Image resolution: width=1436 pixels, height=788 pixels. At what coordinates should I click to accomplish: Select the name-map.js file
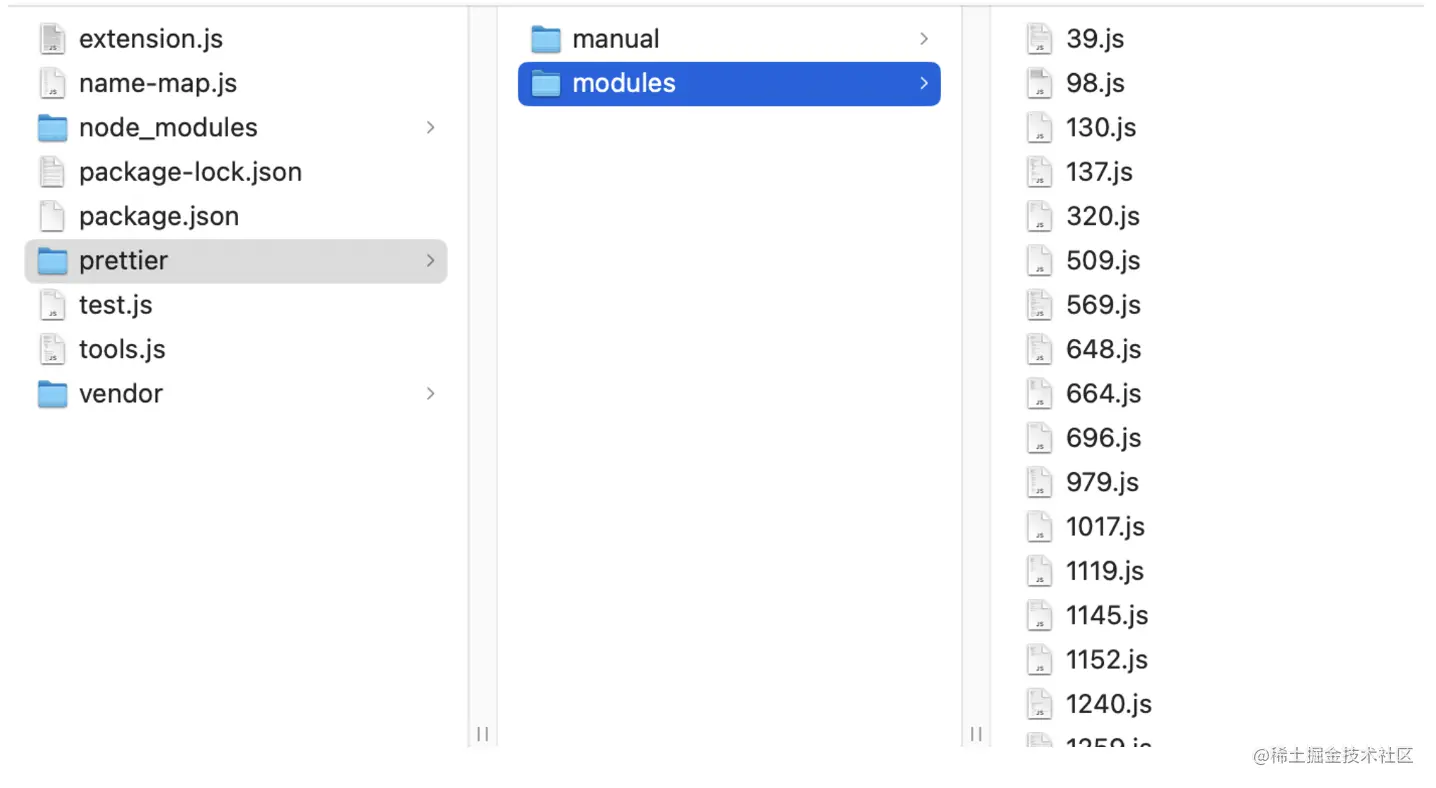pyautogui.click(x=157, y=84)
